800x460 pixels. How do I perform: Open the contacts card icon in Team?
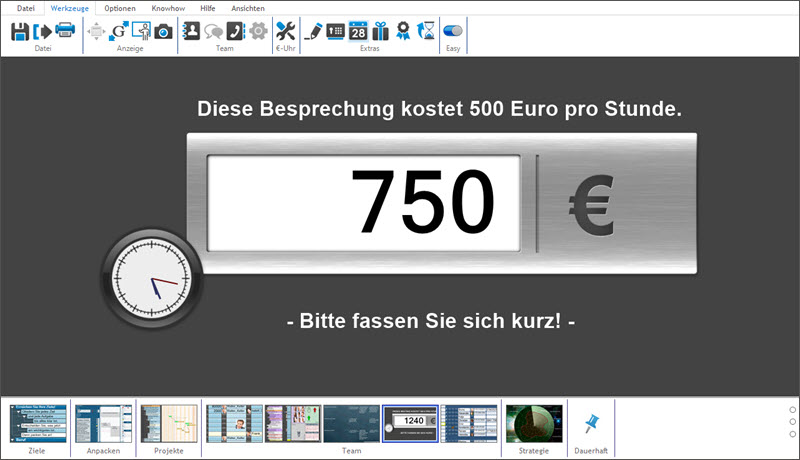tap(193, 31)
